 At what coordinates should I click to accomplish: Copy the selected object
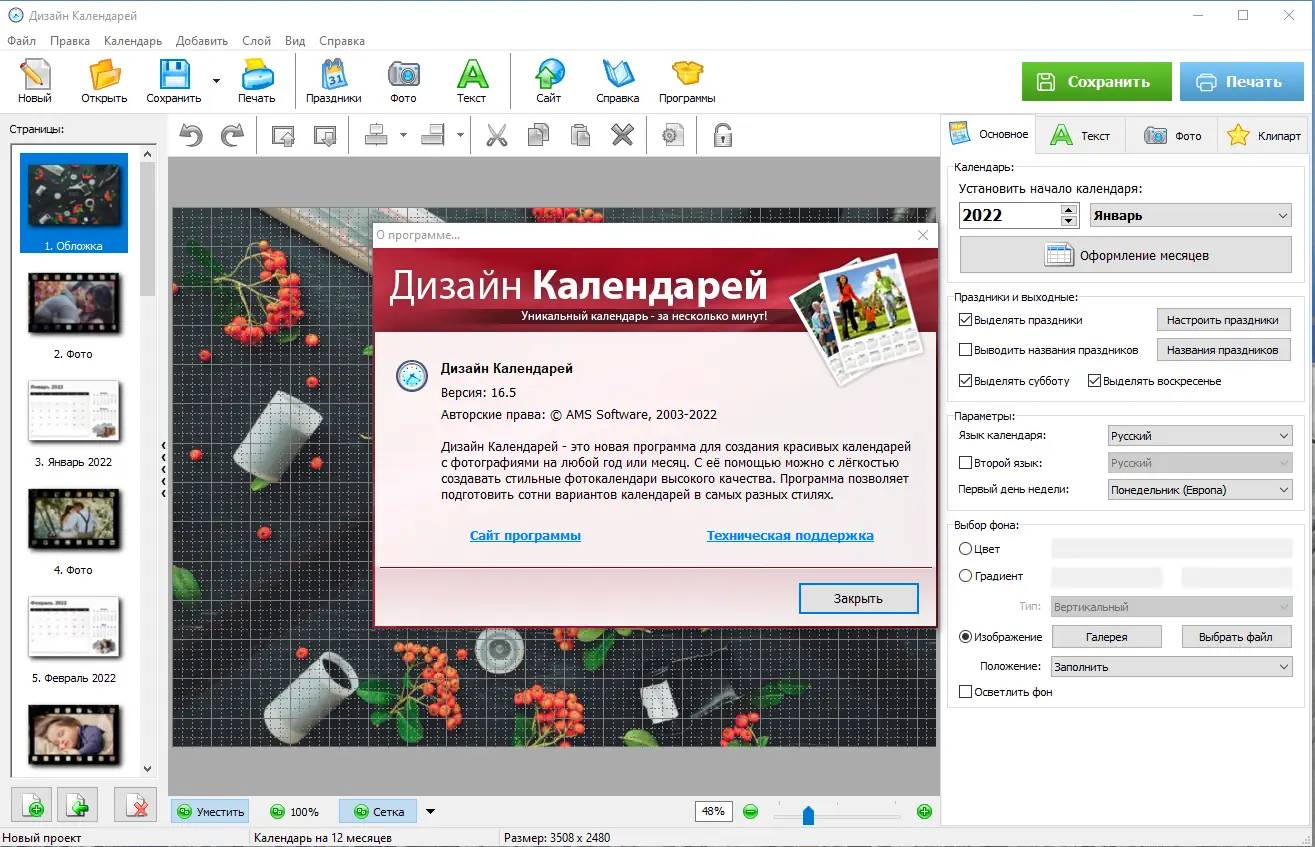pos(539,135)
